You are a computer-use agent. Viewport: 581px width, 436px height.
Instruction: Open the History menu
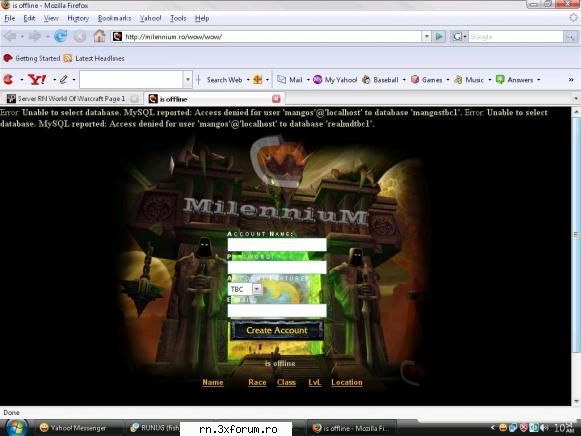pos(78,18)
